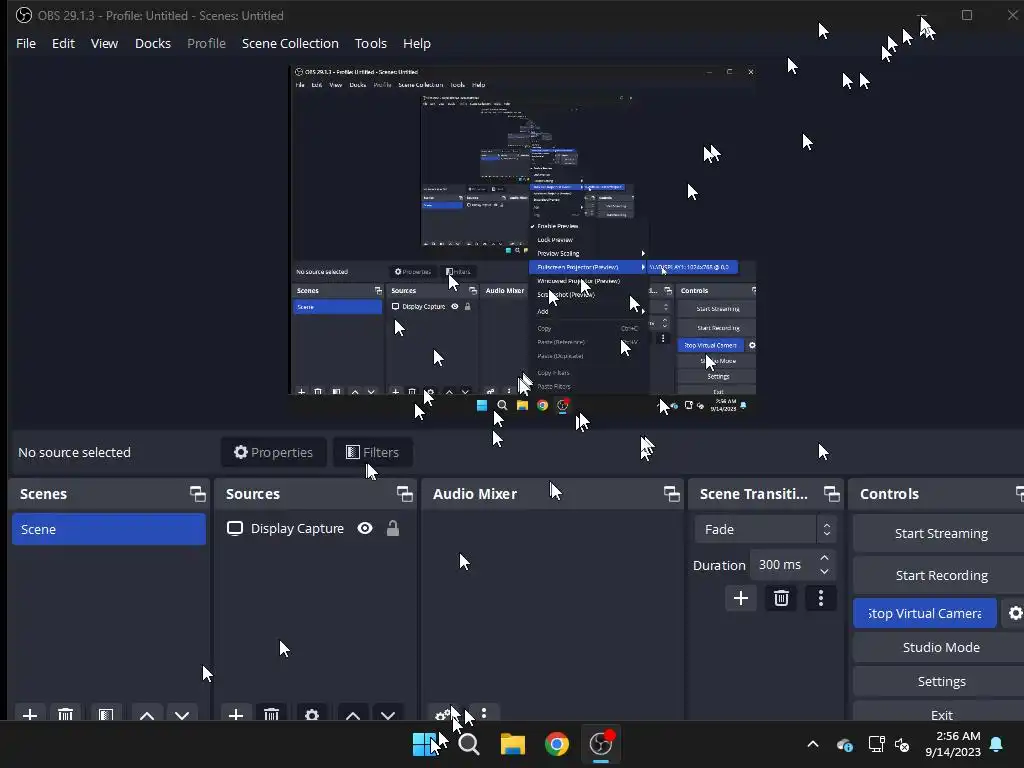1024x768 pixels.
Task: Open the clock showing 2:56 AM
Action: (953, 744)
